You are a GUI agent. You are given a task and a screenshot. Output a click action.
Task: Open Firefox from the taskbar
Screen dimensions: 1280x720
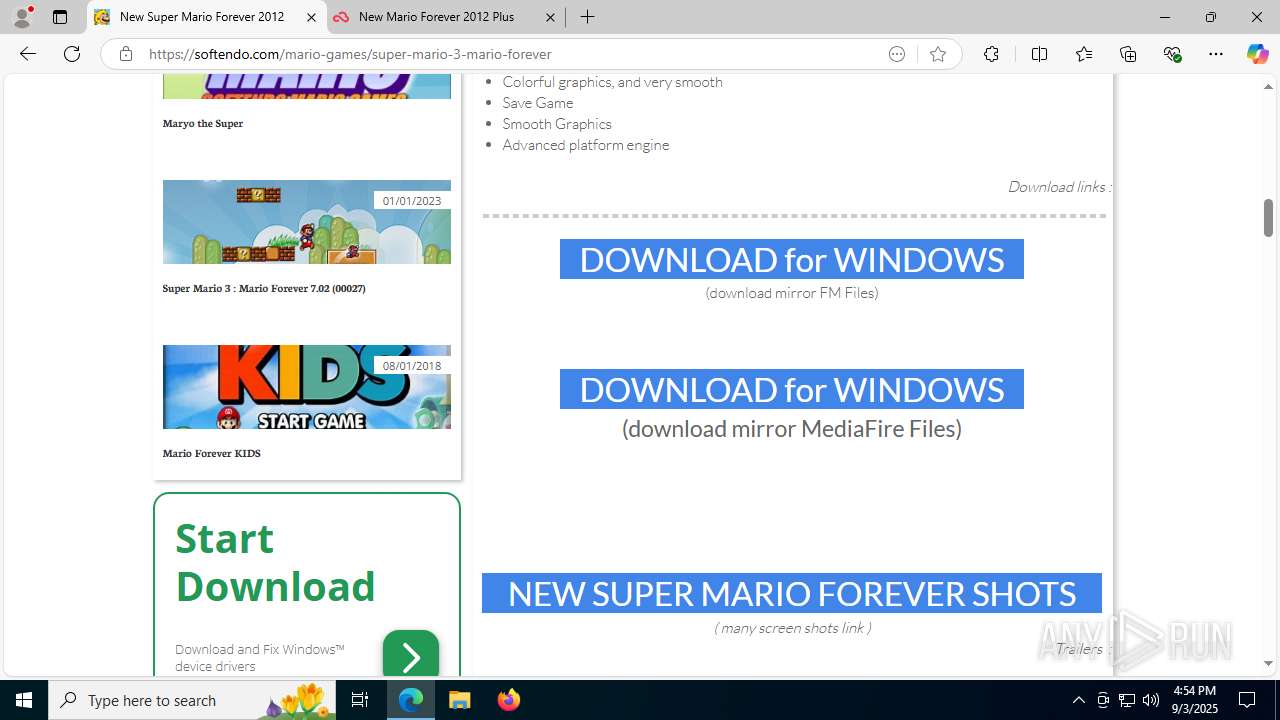(x=508, y=700)
